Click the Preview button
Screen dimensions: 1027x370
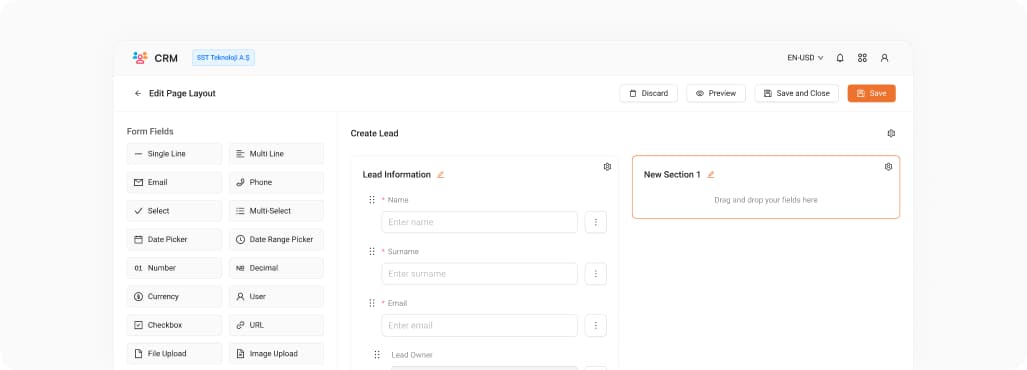point(716,94)
